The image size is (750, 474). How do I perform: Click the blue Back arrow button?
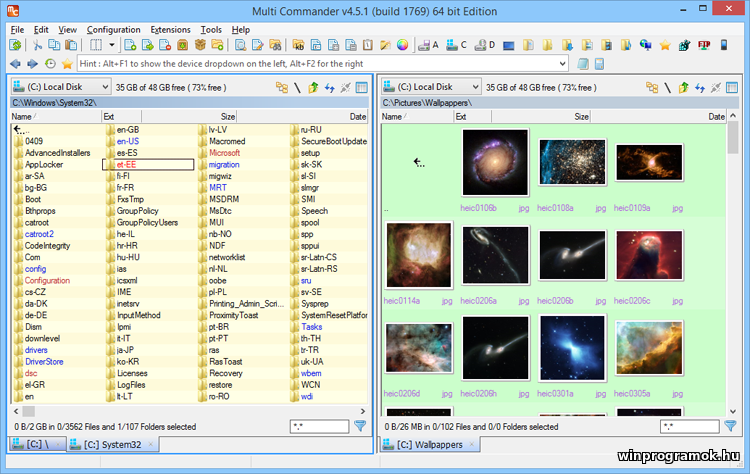pos(15,64)
